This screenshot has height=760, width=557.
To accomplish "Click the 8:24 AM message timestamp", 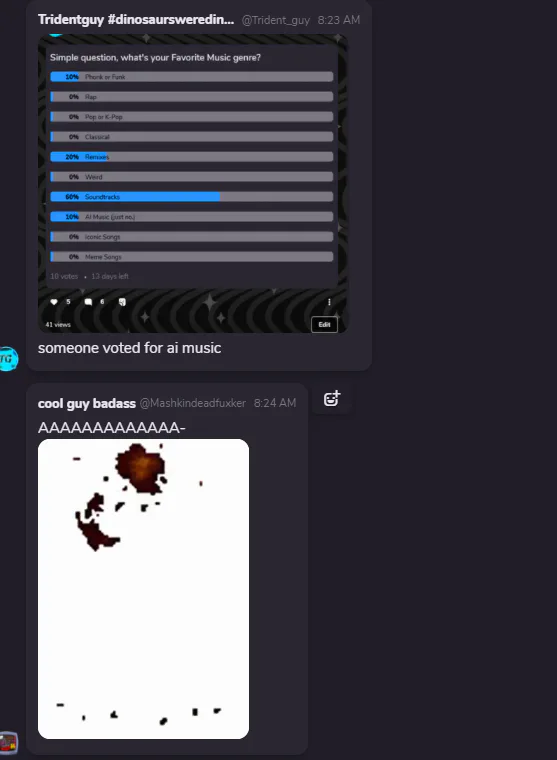I will click(x=275, y=403).
